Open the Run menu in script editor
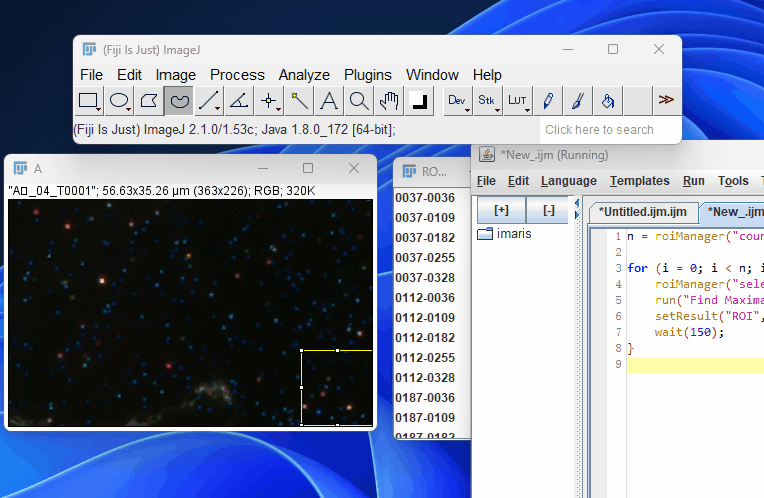This screenshot has height=498, width=764. click(x=693, y=181)
